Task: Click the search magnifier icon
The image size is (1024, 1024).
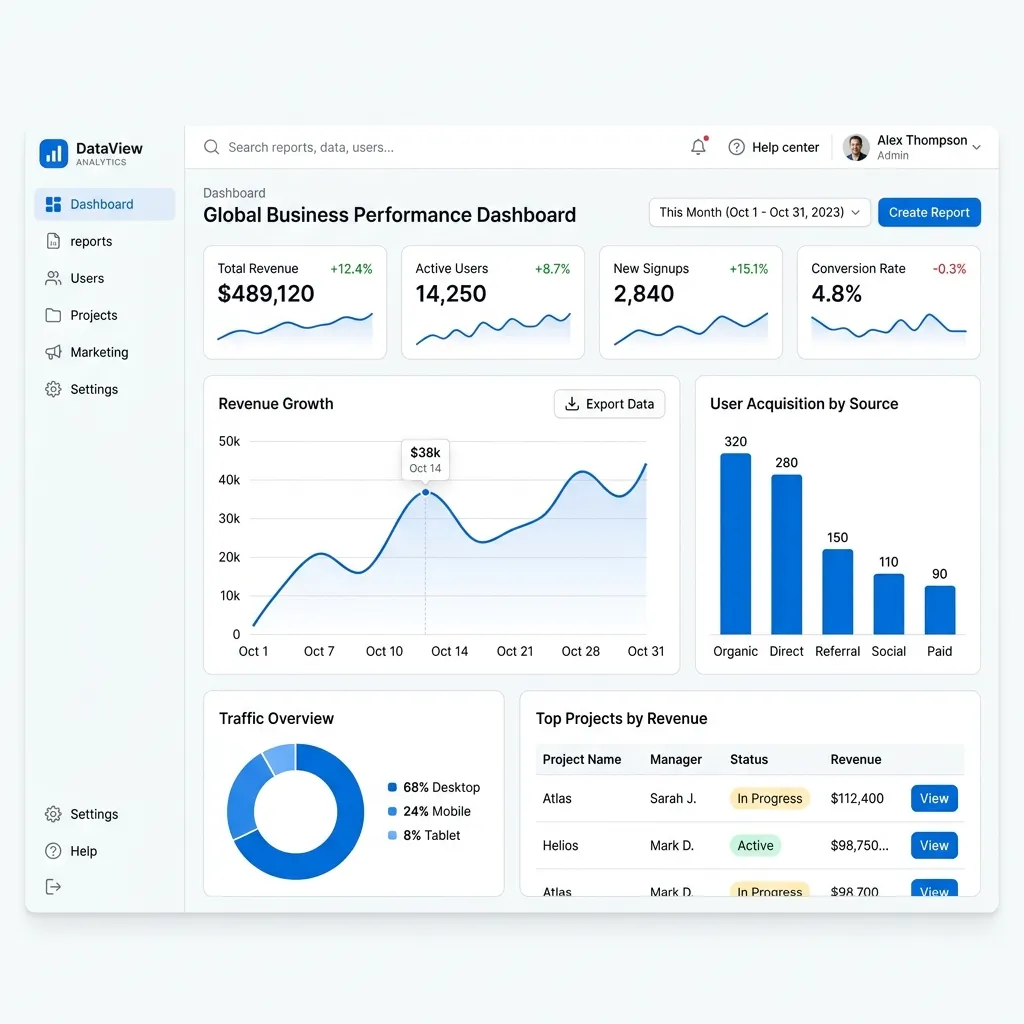Action: pos(212,147)
